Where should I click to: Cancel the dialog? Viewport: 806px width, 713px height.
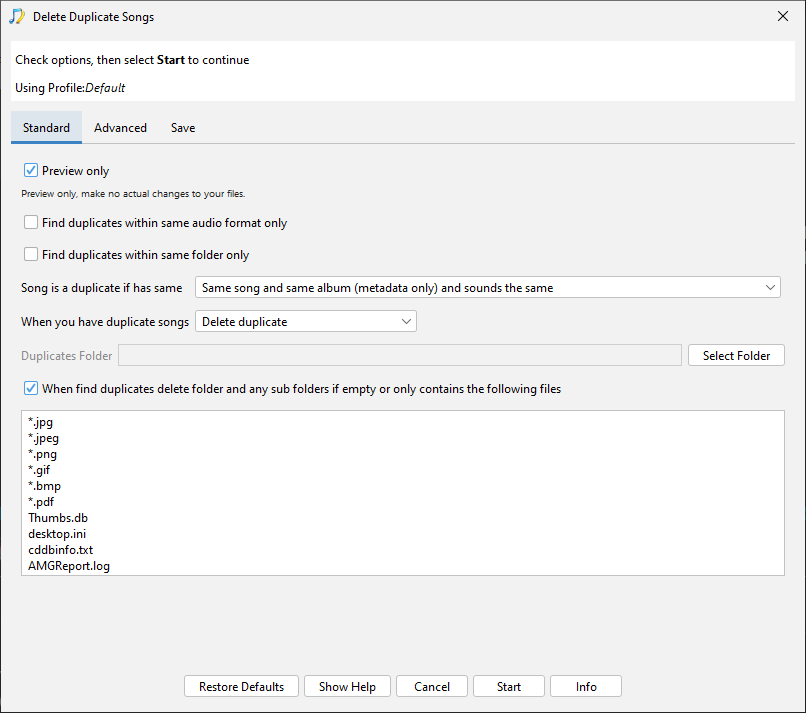click(x=432, y=686)
